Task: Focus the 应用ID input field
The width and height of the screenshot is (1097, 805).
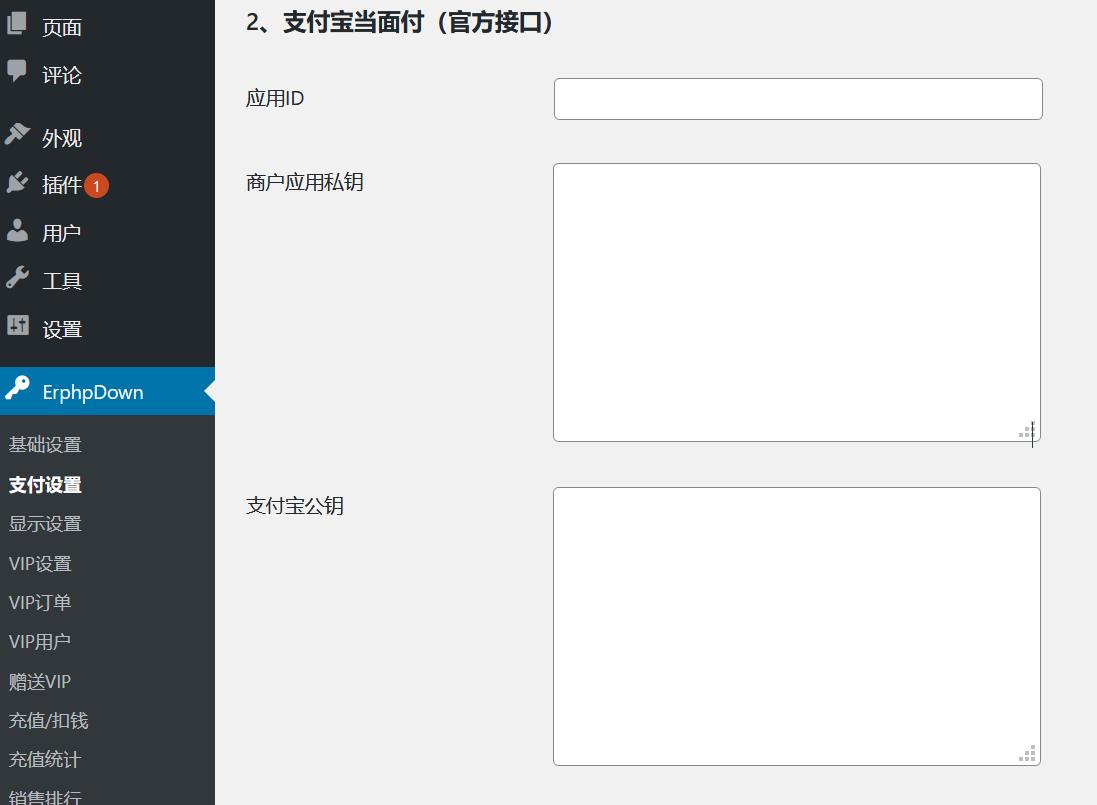Action: (x=797, y=99)
